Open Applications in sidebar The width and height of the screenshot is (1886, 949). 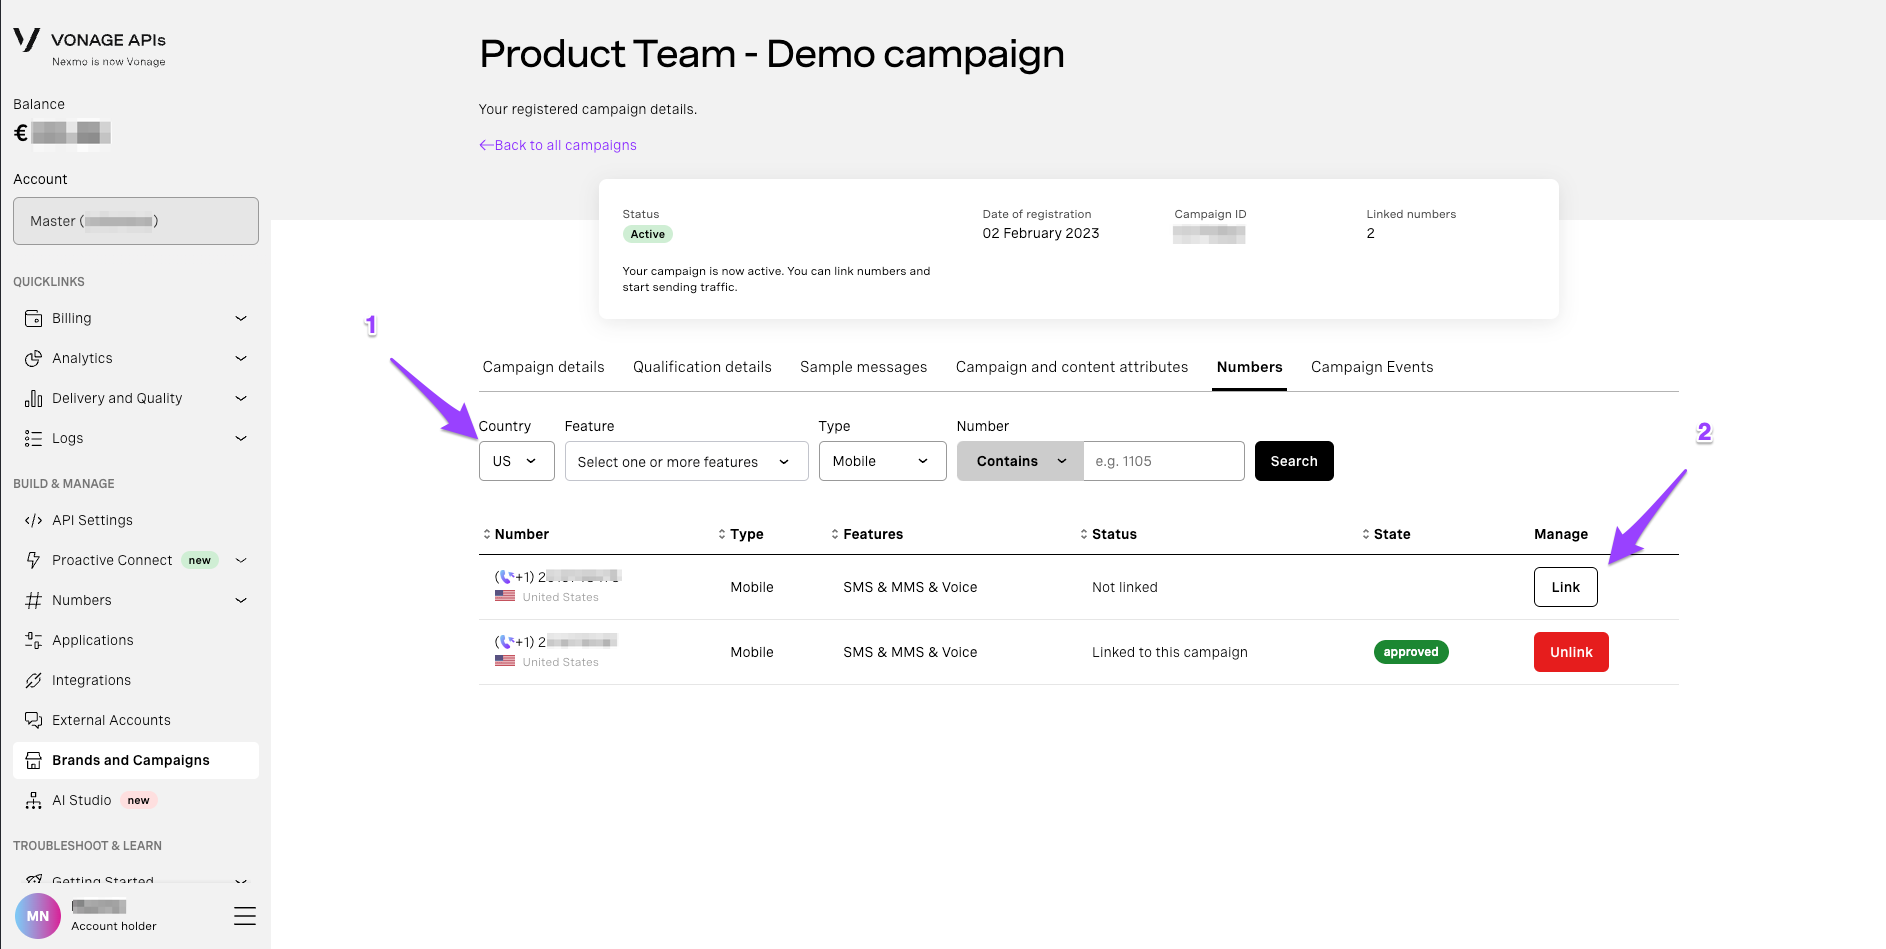click(x=136, y=640)
